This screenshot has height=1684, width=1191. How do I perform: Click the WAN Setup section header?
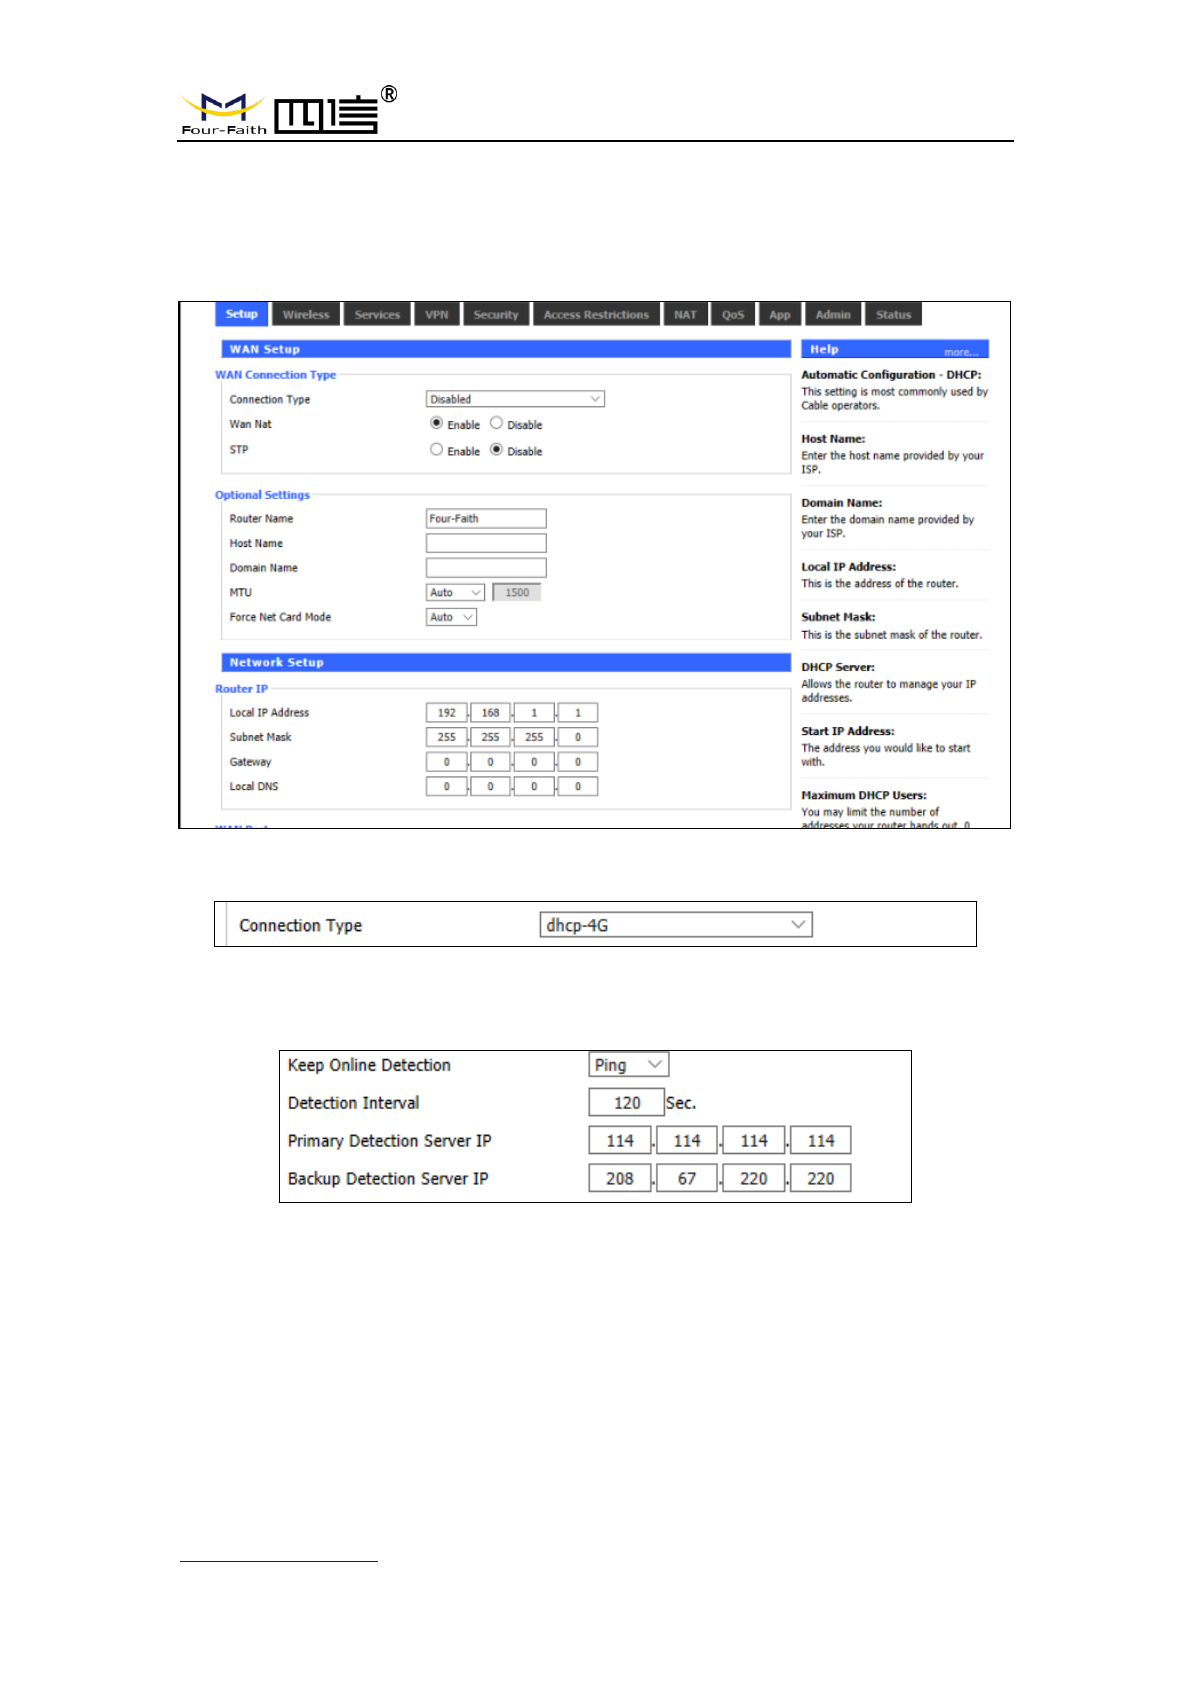[506, 349]
